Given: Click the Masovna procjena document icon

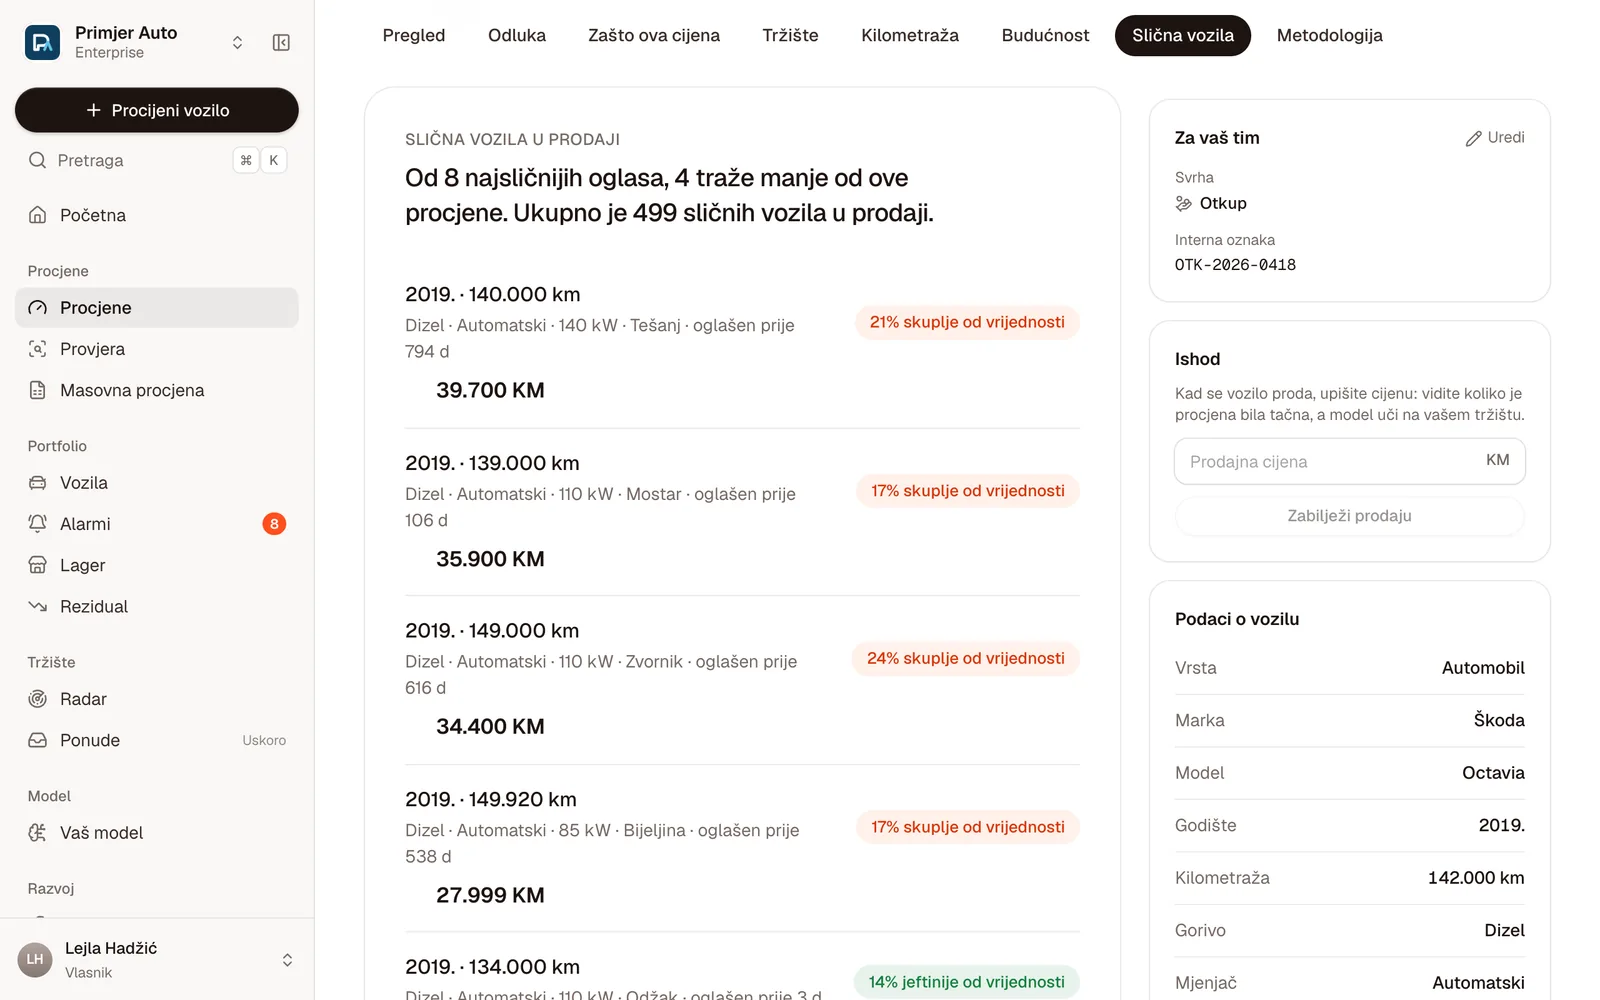Looking at the screenshot, I should [x=37, y=390].
